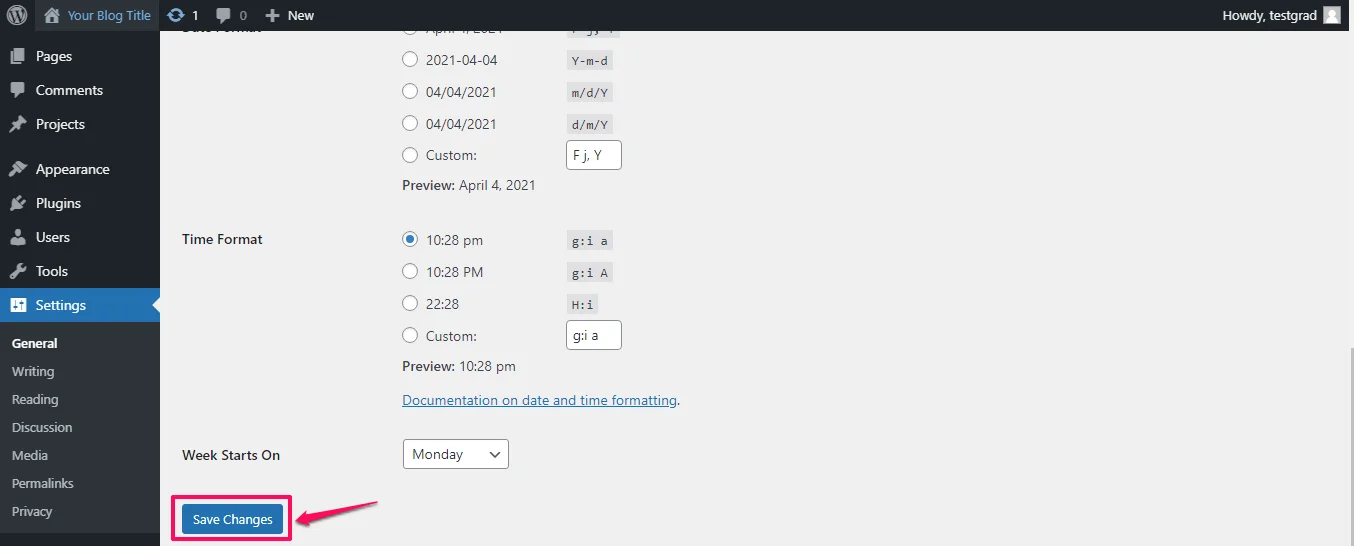
Task: Click the custom date format text field
Action: 593,155
